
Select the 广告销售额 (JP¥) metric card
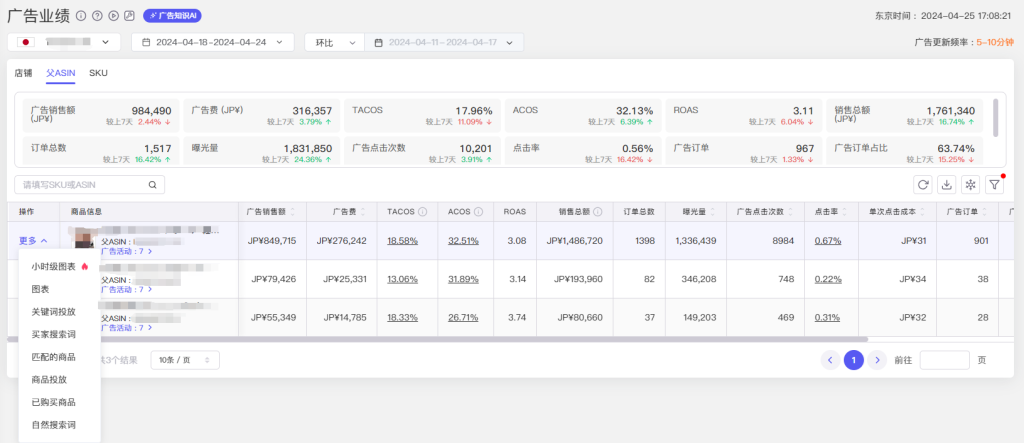pyautogui.click(x=101, y=115)
